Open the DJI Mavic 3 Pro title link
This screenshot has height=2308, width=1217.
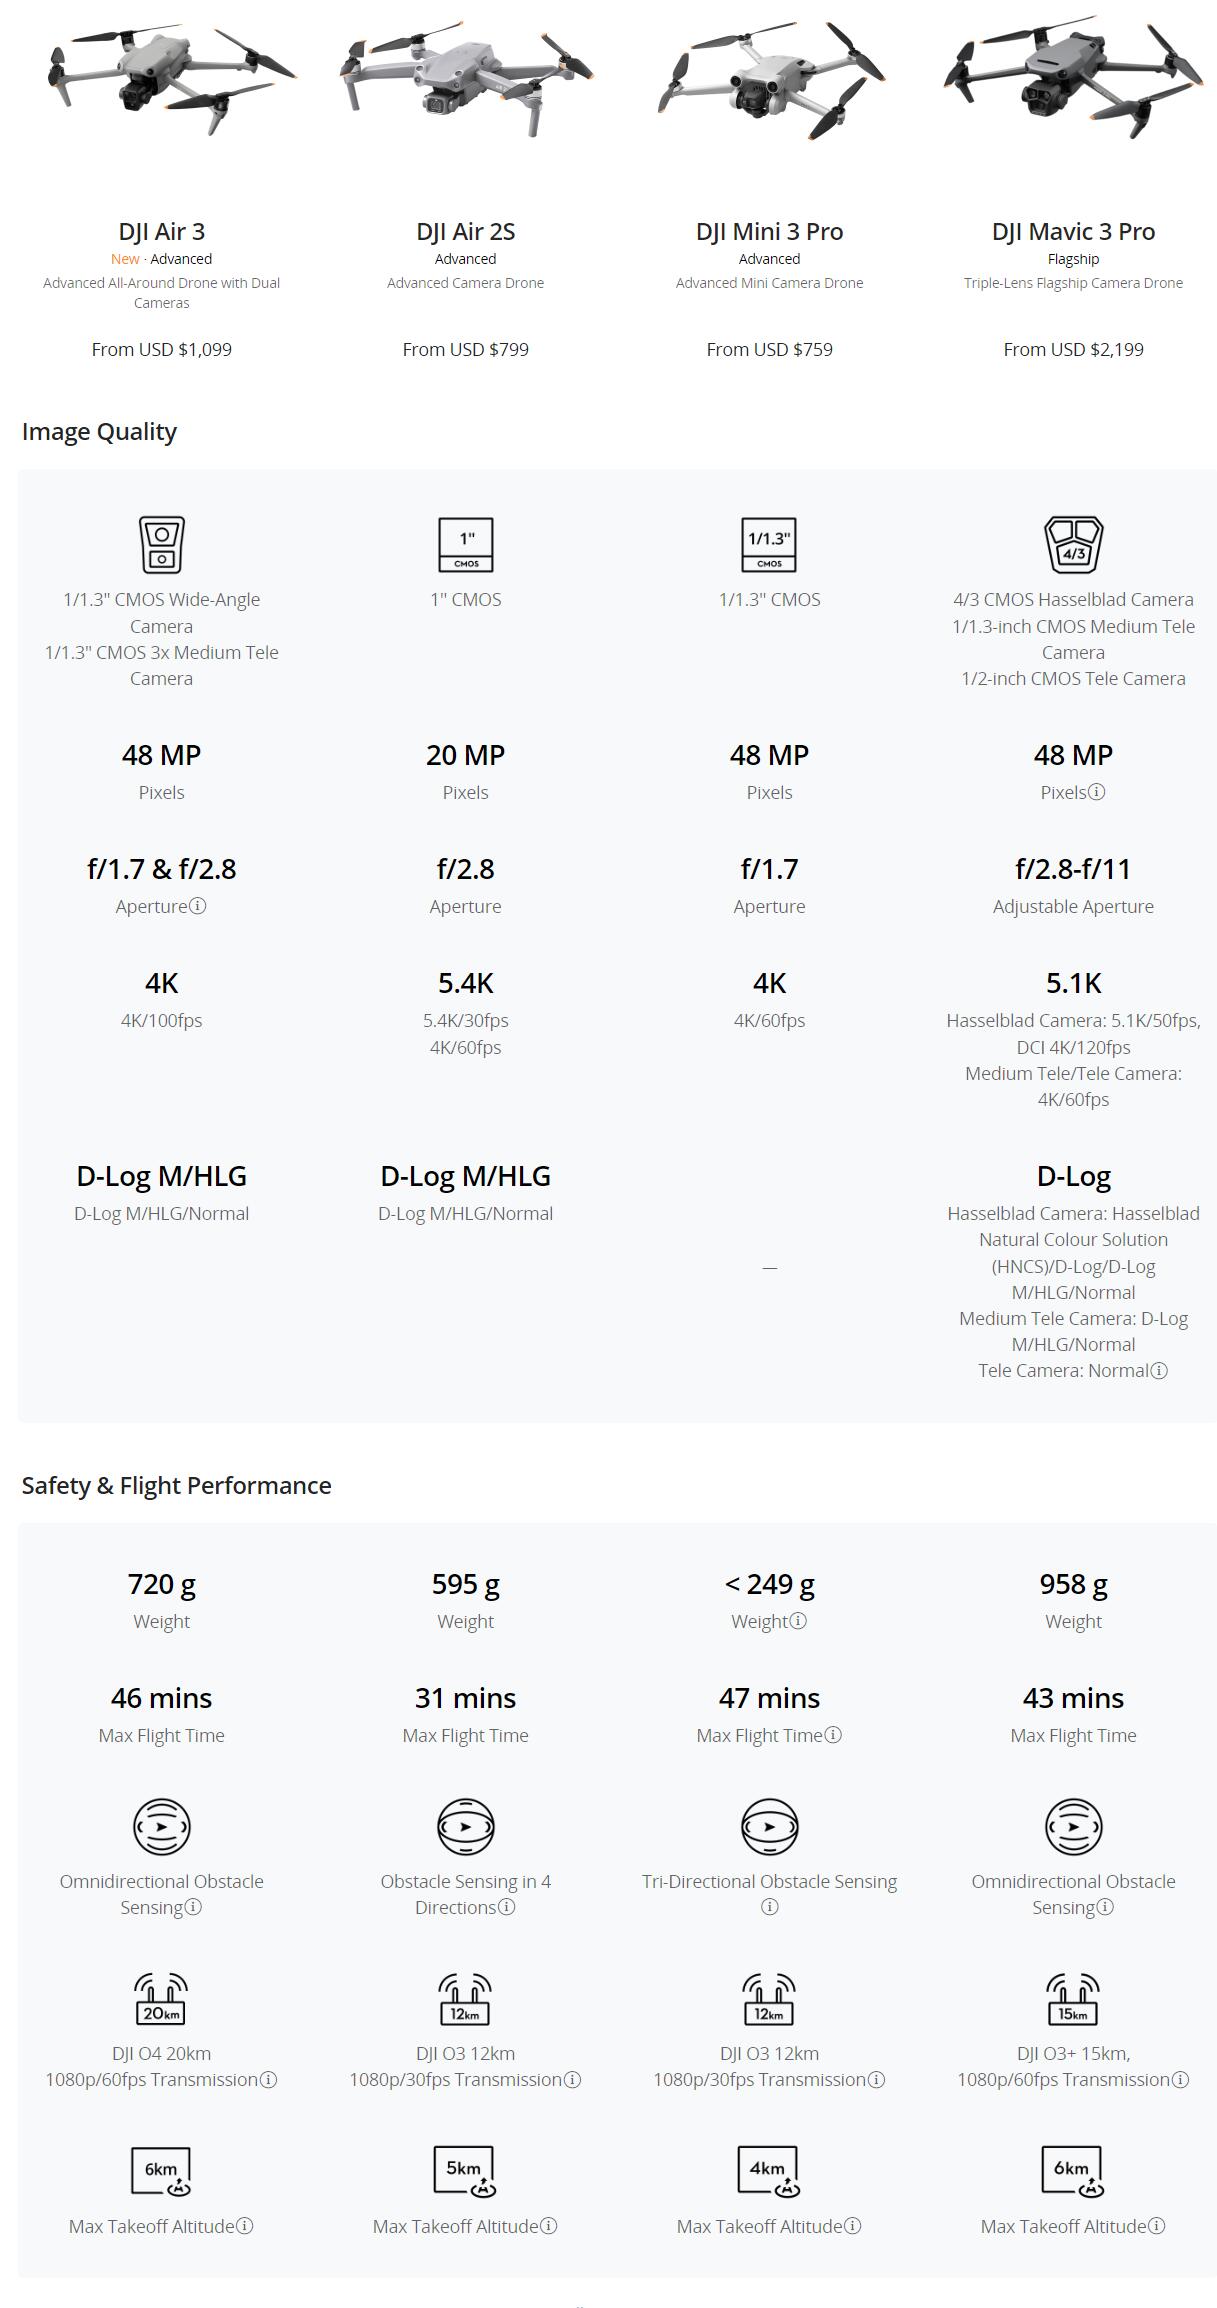pyautogui.click(x=1073, y=231)
